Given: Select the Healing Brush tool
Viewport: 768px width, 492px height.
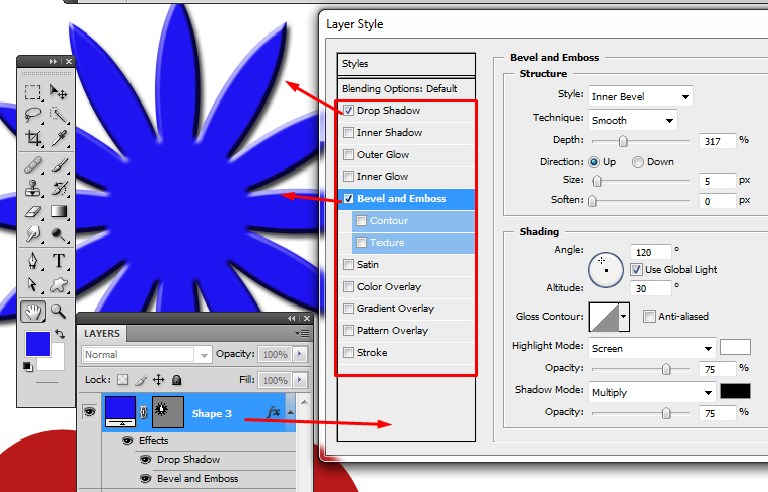Looking at the screenshot, I should [x=33, y=166].
